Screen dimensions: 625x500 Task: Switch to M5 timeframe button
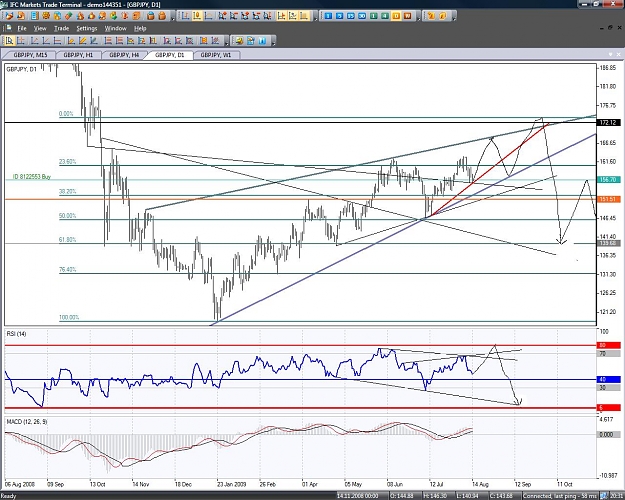(339, 16)
